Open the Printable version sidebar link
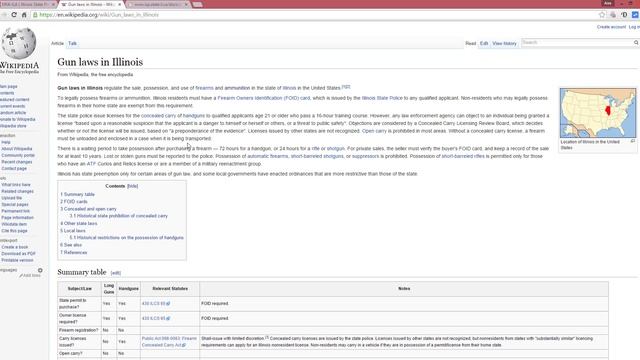 pyautogui.click(x=17, y=260)
